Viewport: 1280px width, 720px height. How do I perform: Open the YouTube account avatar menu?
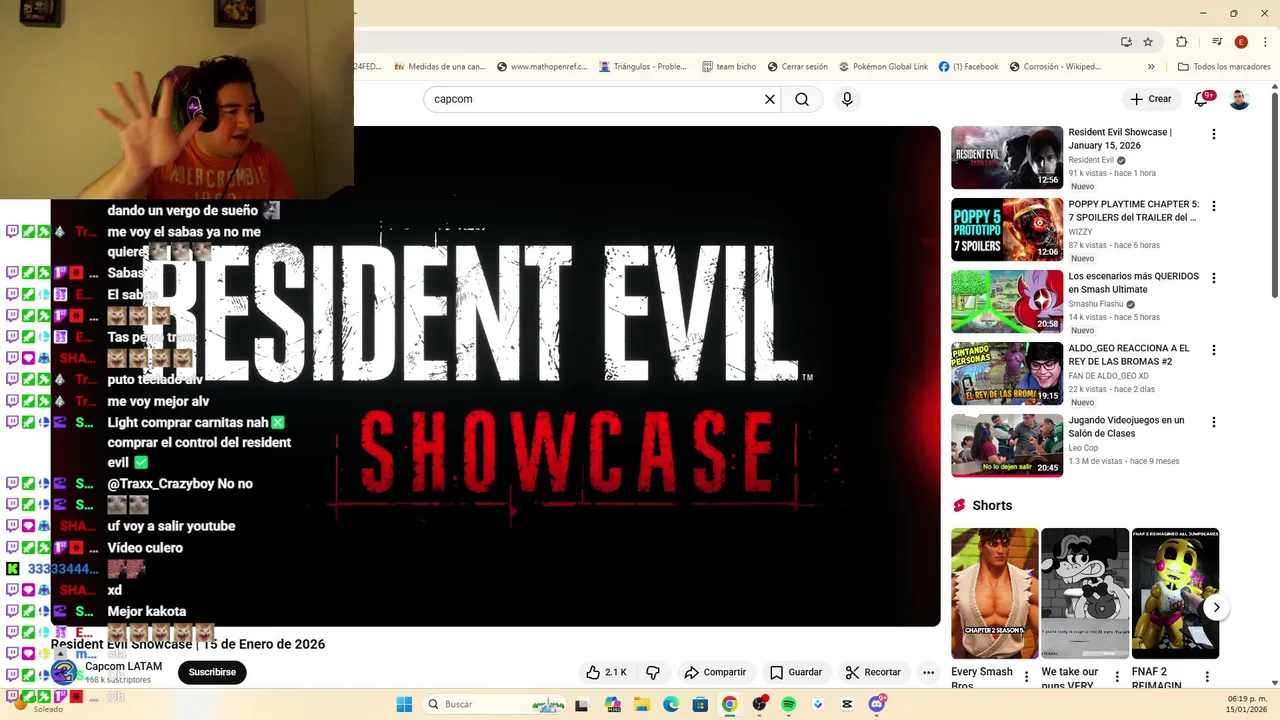pyautogui.click(x=1239, y=99)
